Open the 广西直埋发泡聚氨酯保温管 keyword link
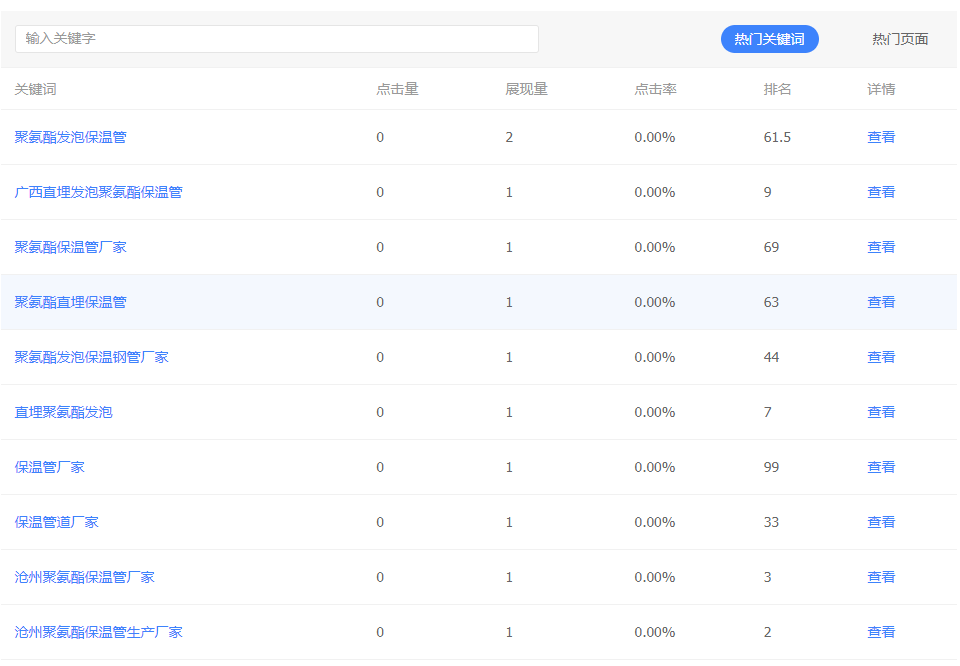The height and width of the screenshot is (666, 960). tap(98, 192)
